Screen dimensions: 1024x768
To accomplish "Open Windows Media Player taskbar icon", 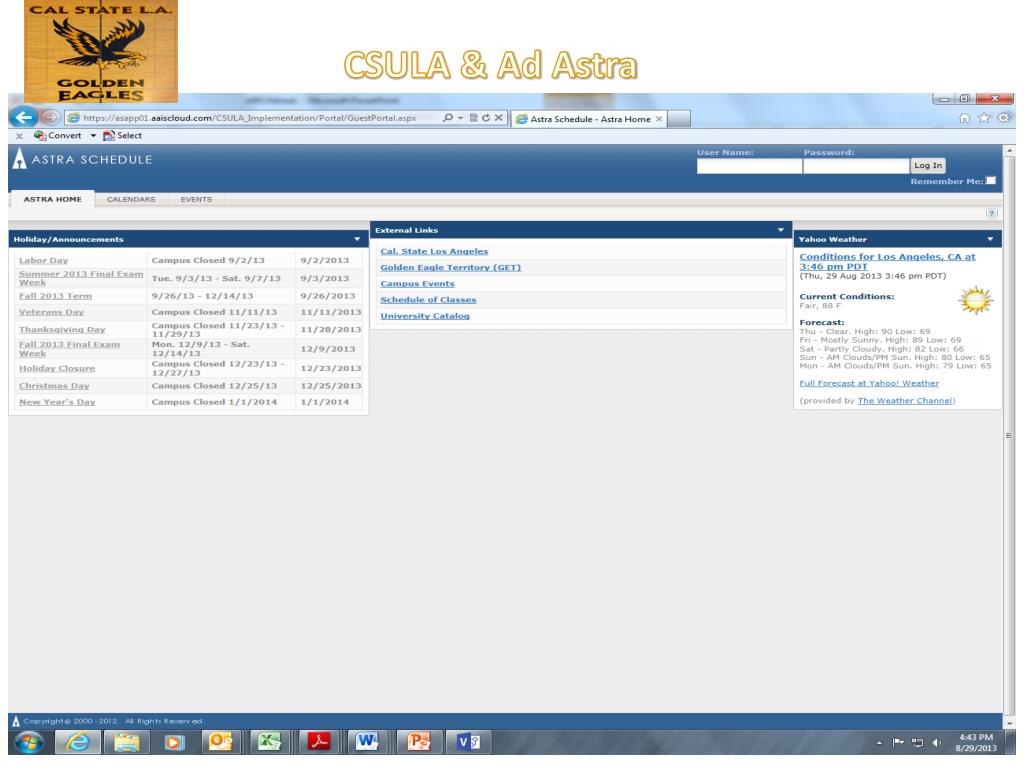I will click(x=174, y=743).
